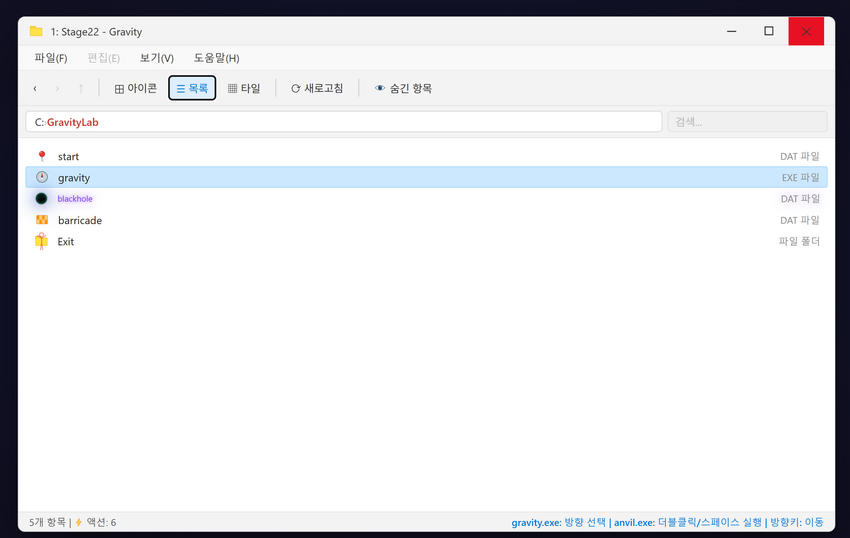Select the blackhole file name
Screen dimensions: 850x538
[75, 199]
